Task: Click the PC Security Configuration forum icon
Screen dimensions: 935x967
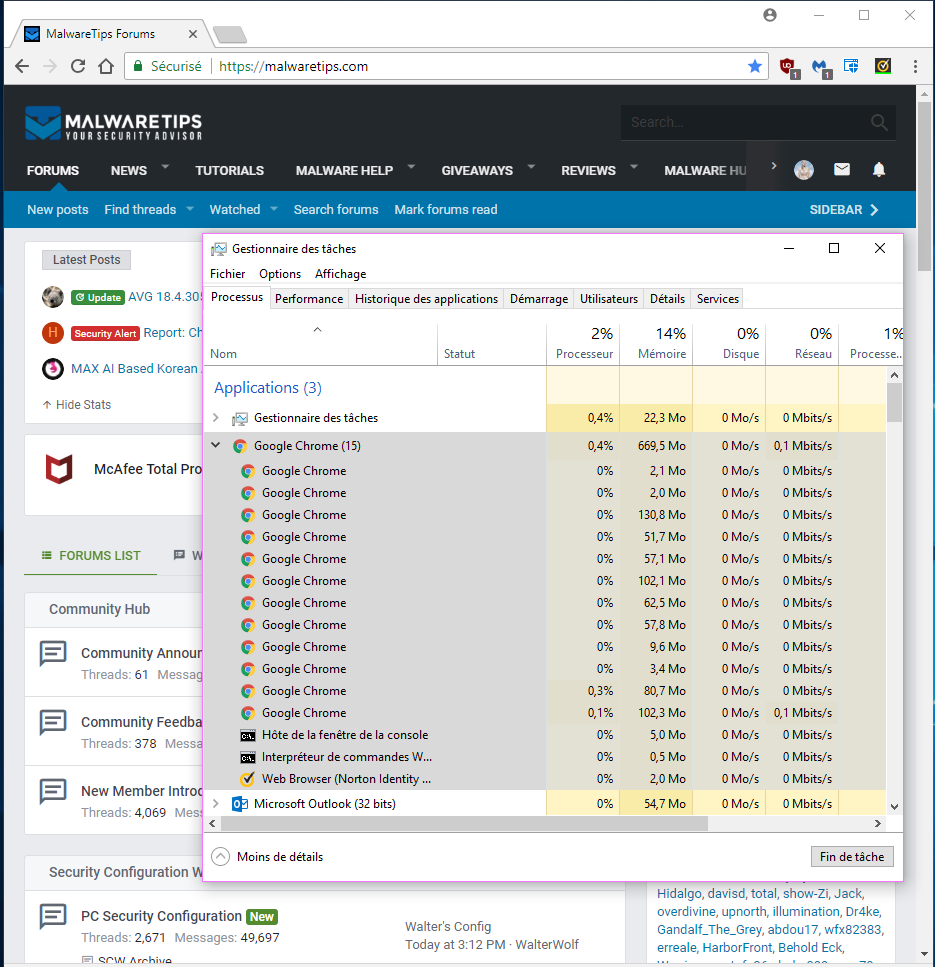Action: pyautogui.click(x=53, y=916)
